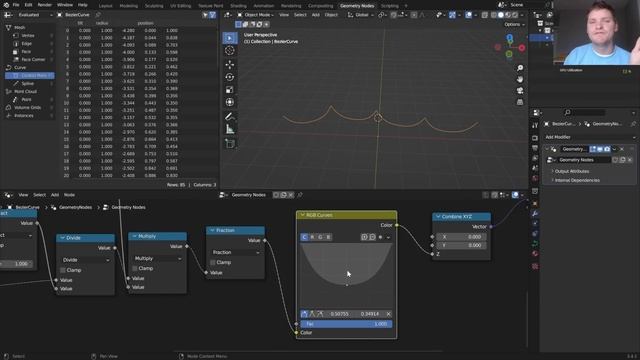Toggle Clamp checkbox in Multiply node

tap(135, 269)
